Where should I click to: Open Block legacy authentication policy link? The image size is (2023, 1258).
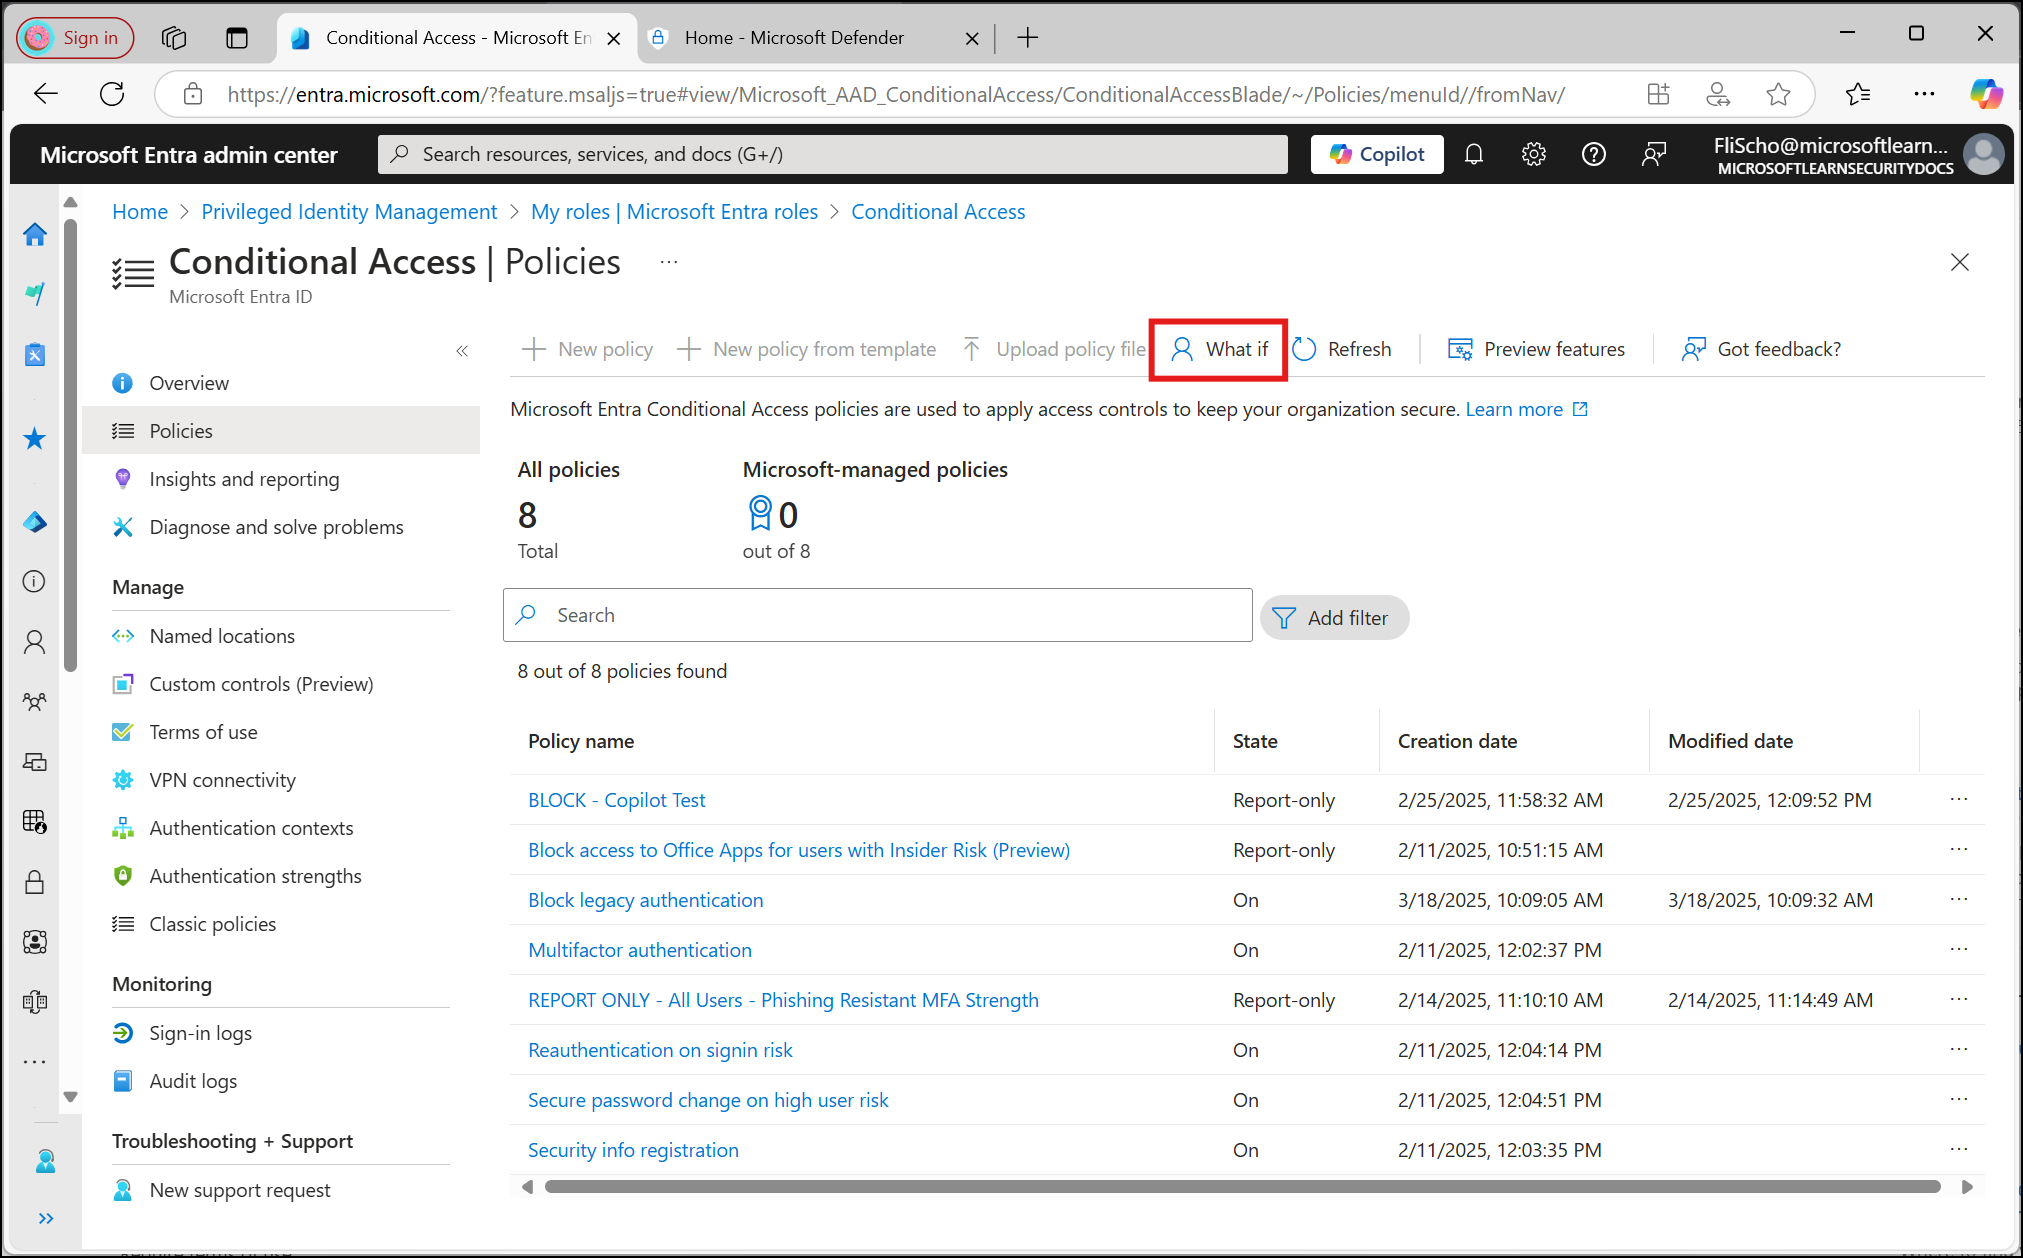(645, 900)
